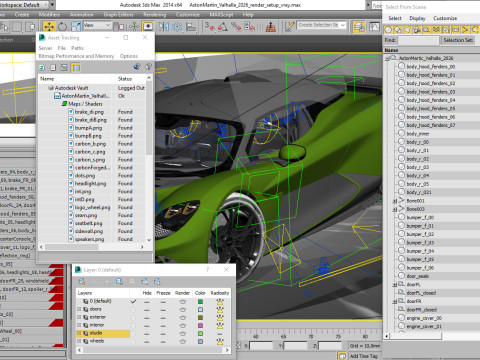Click the Find input field
The image size is (480, 360).
[418, 40]
